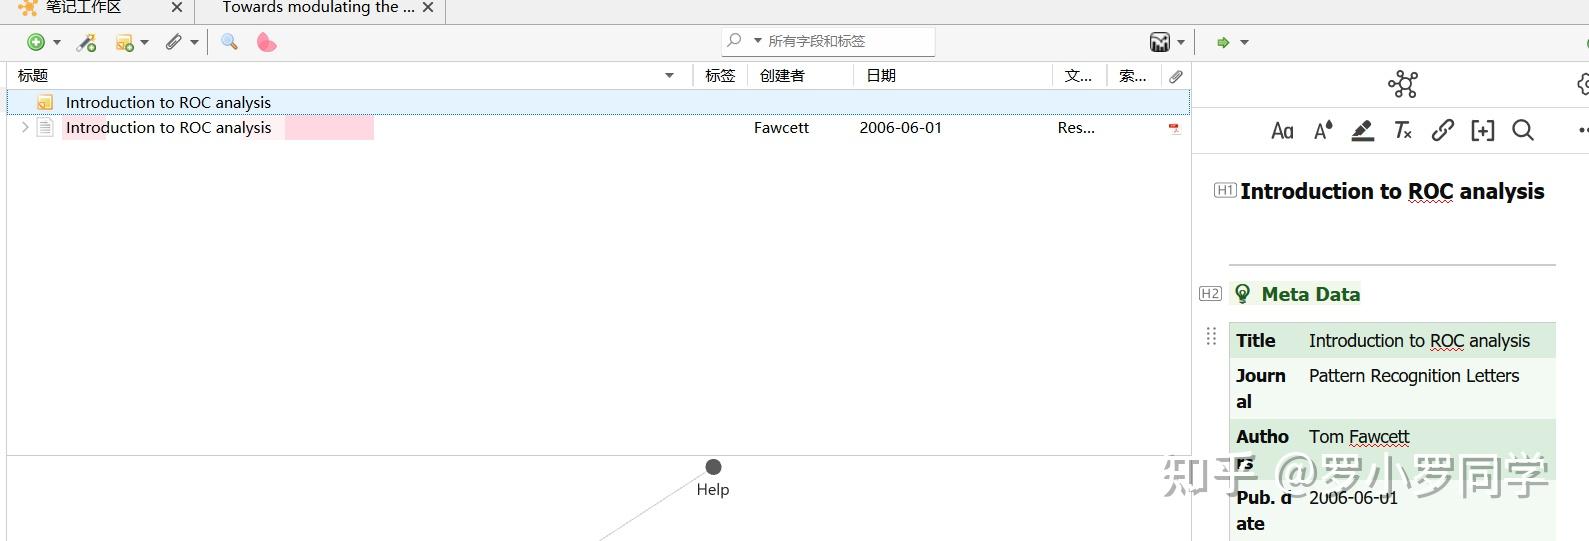Viewport: 1589px width, 541px height.
Task: Open the Locate arrow dropdown
Action: click(1245, 42)
